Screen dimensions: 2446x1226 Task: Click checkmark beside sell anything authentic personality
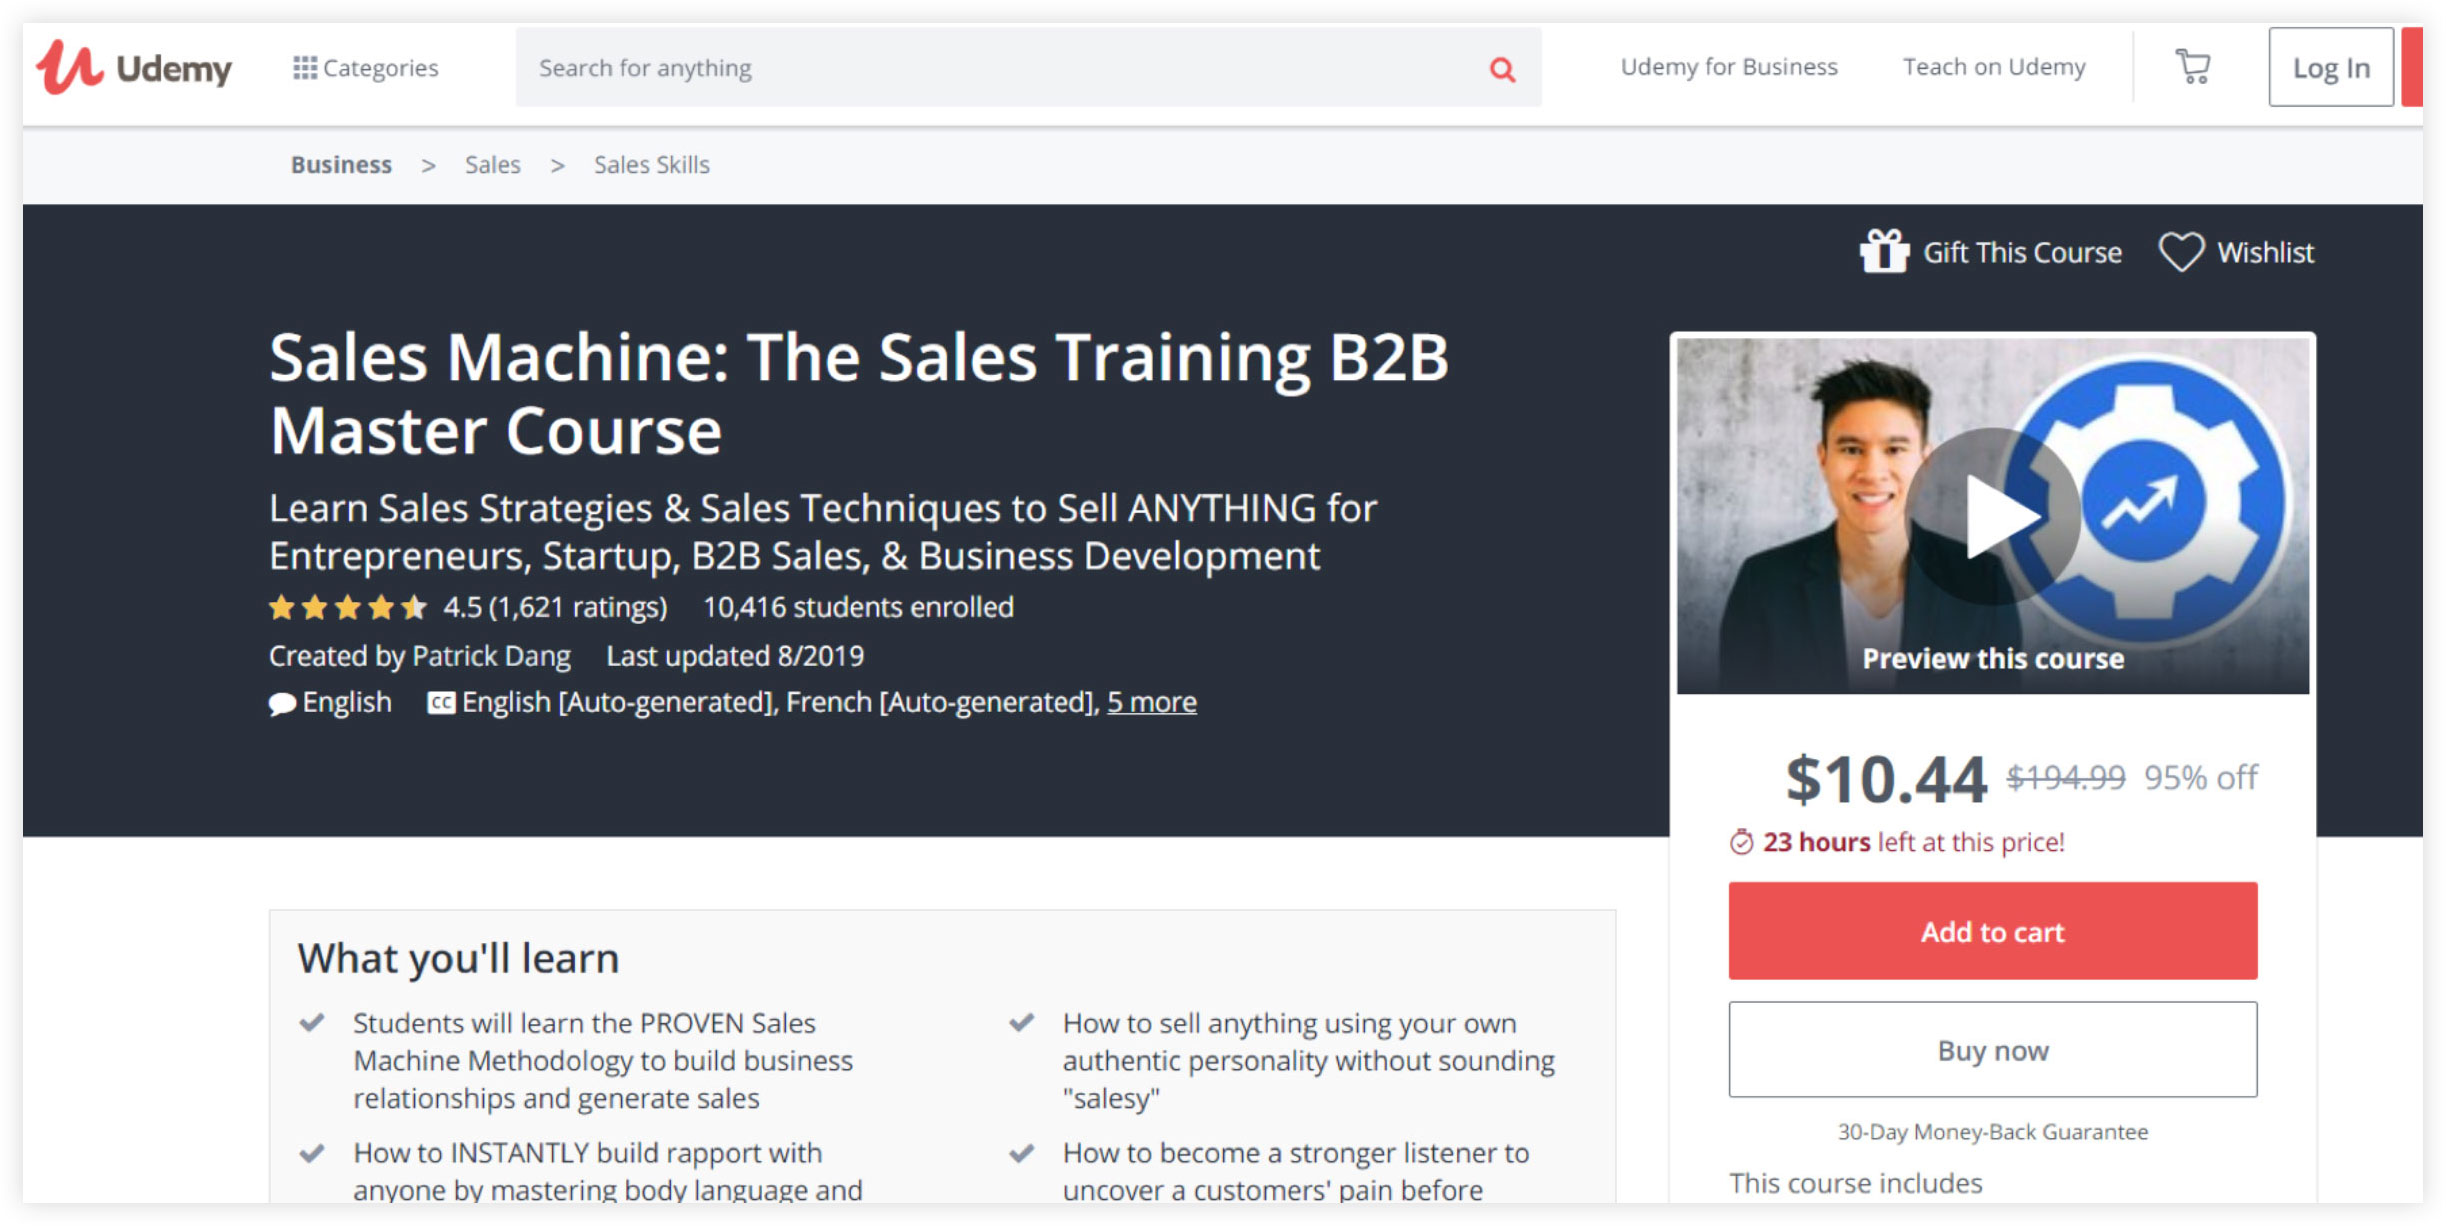click(1022, 1023)
